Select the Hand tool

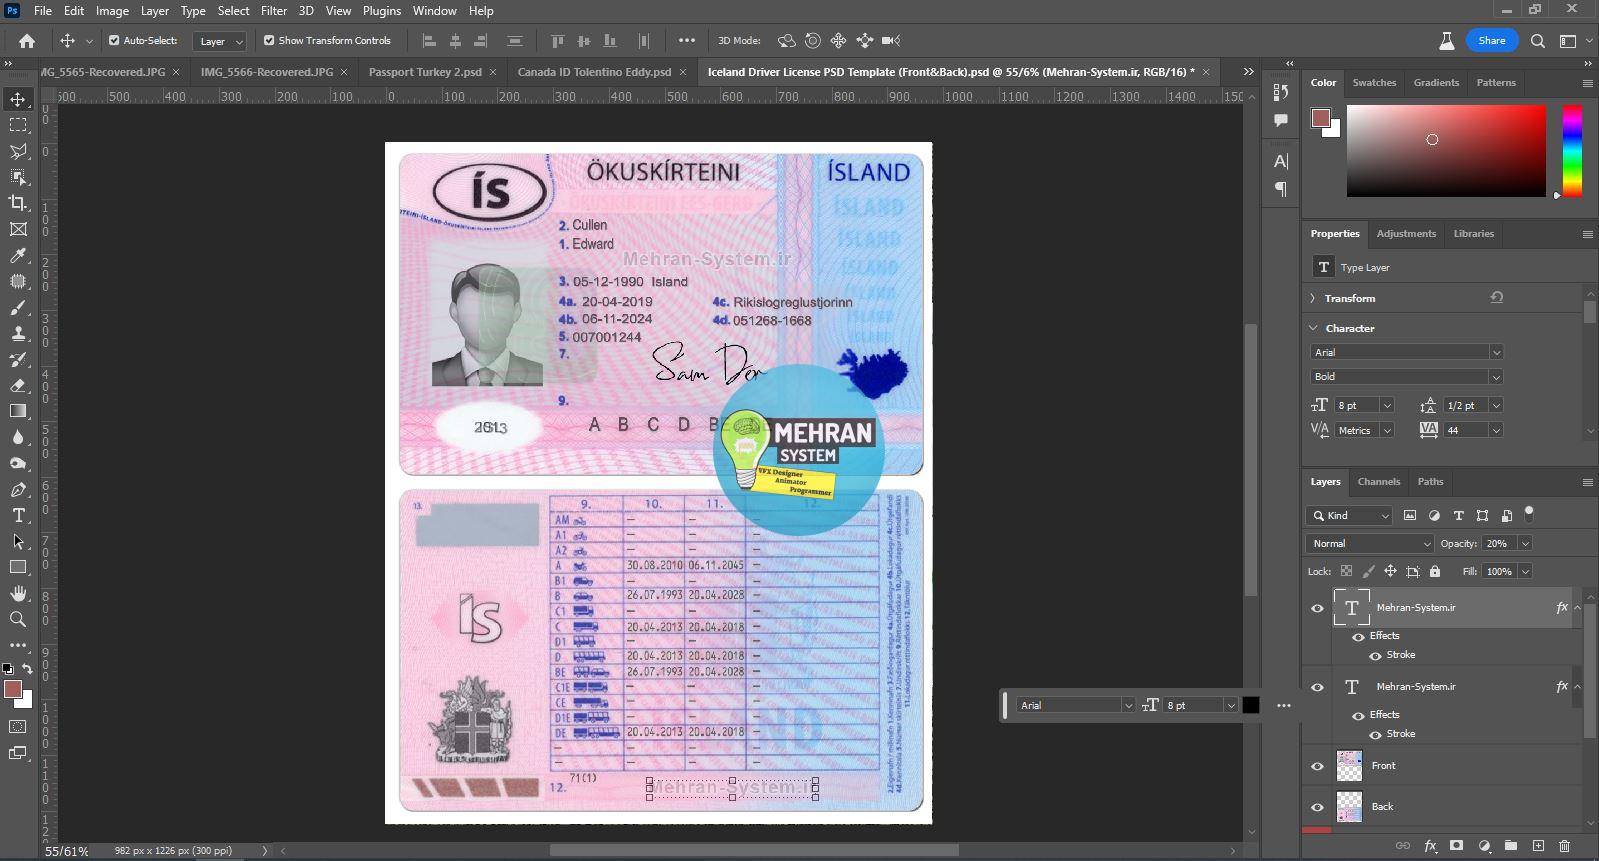(x=18, y=593)
